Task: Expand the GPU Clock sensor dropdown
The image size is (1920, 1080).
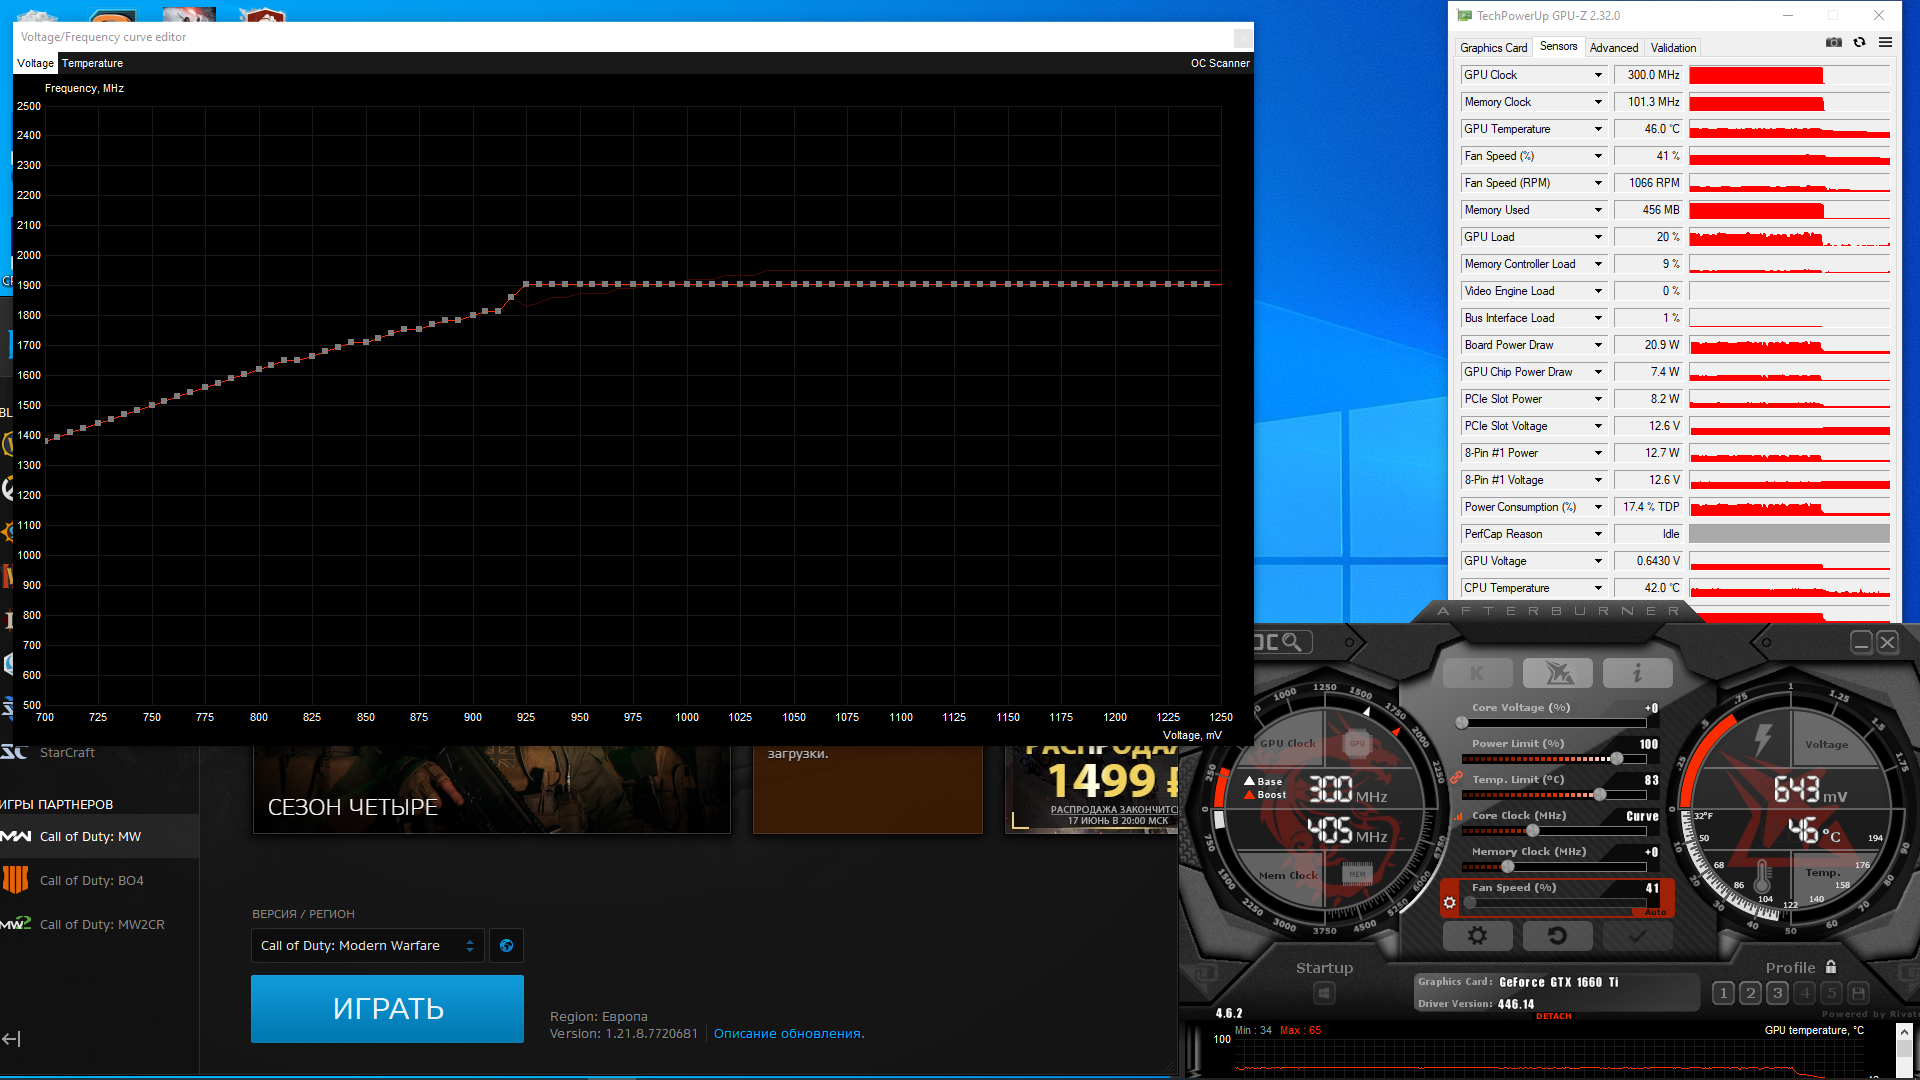Action: [x=1598, y=75]
